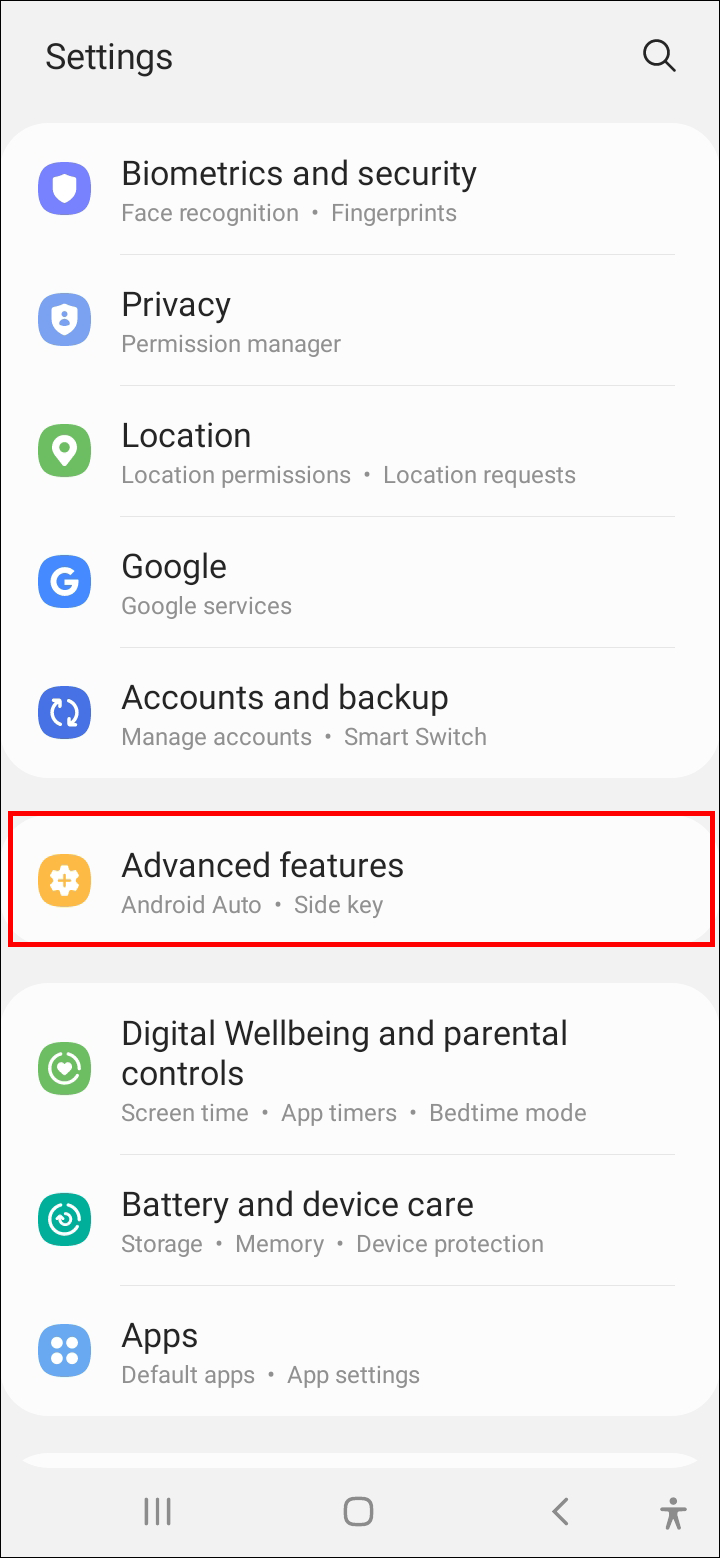Tap the Biometrics and security shield icon
This screenshot has width=720, height=1558.
(64, 189)
